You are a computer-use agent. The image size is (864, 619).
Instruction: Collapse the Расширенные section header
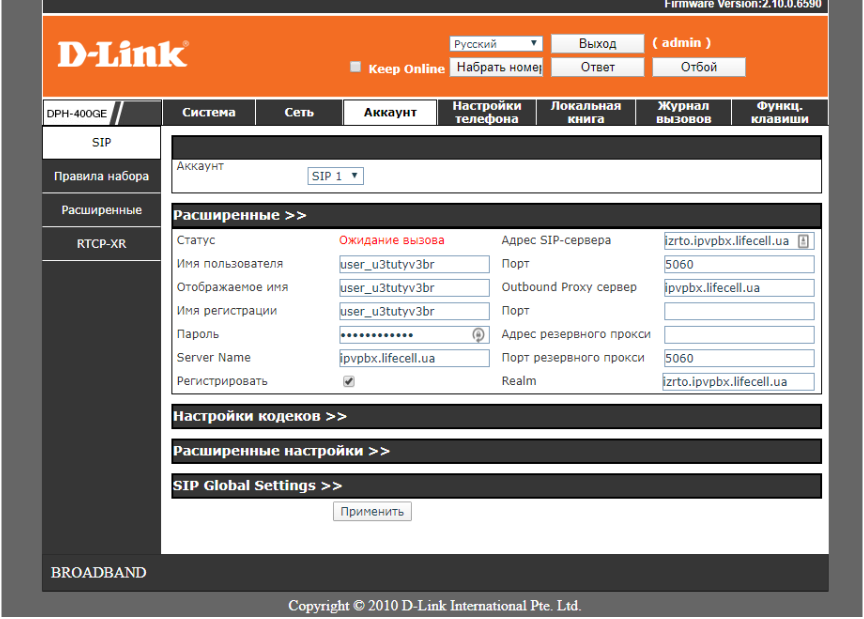tap(496, 216)
